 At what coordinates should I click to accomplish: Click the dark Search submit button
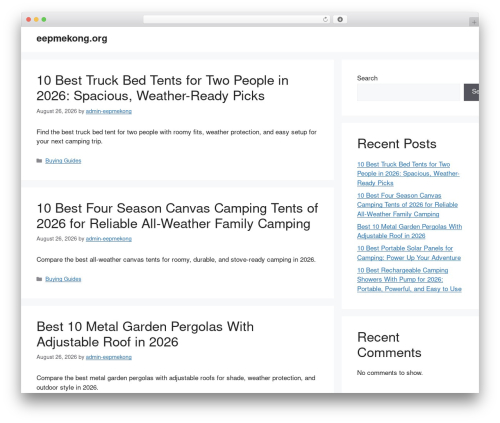point(471,92)
